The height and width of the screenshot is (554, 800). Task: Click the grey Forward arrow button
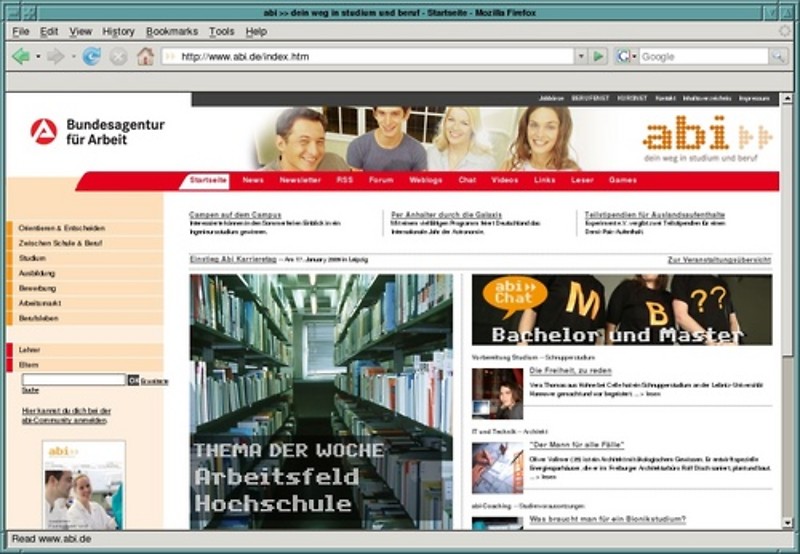(x=55, y=56)
